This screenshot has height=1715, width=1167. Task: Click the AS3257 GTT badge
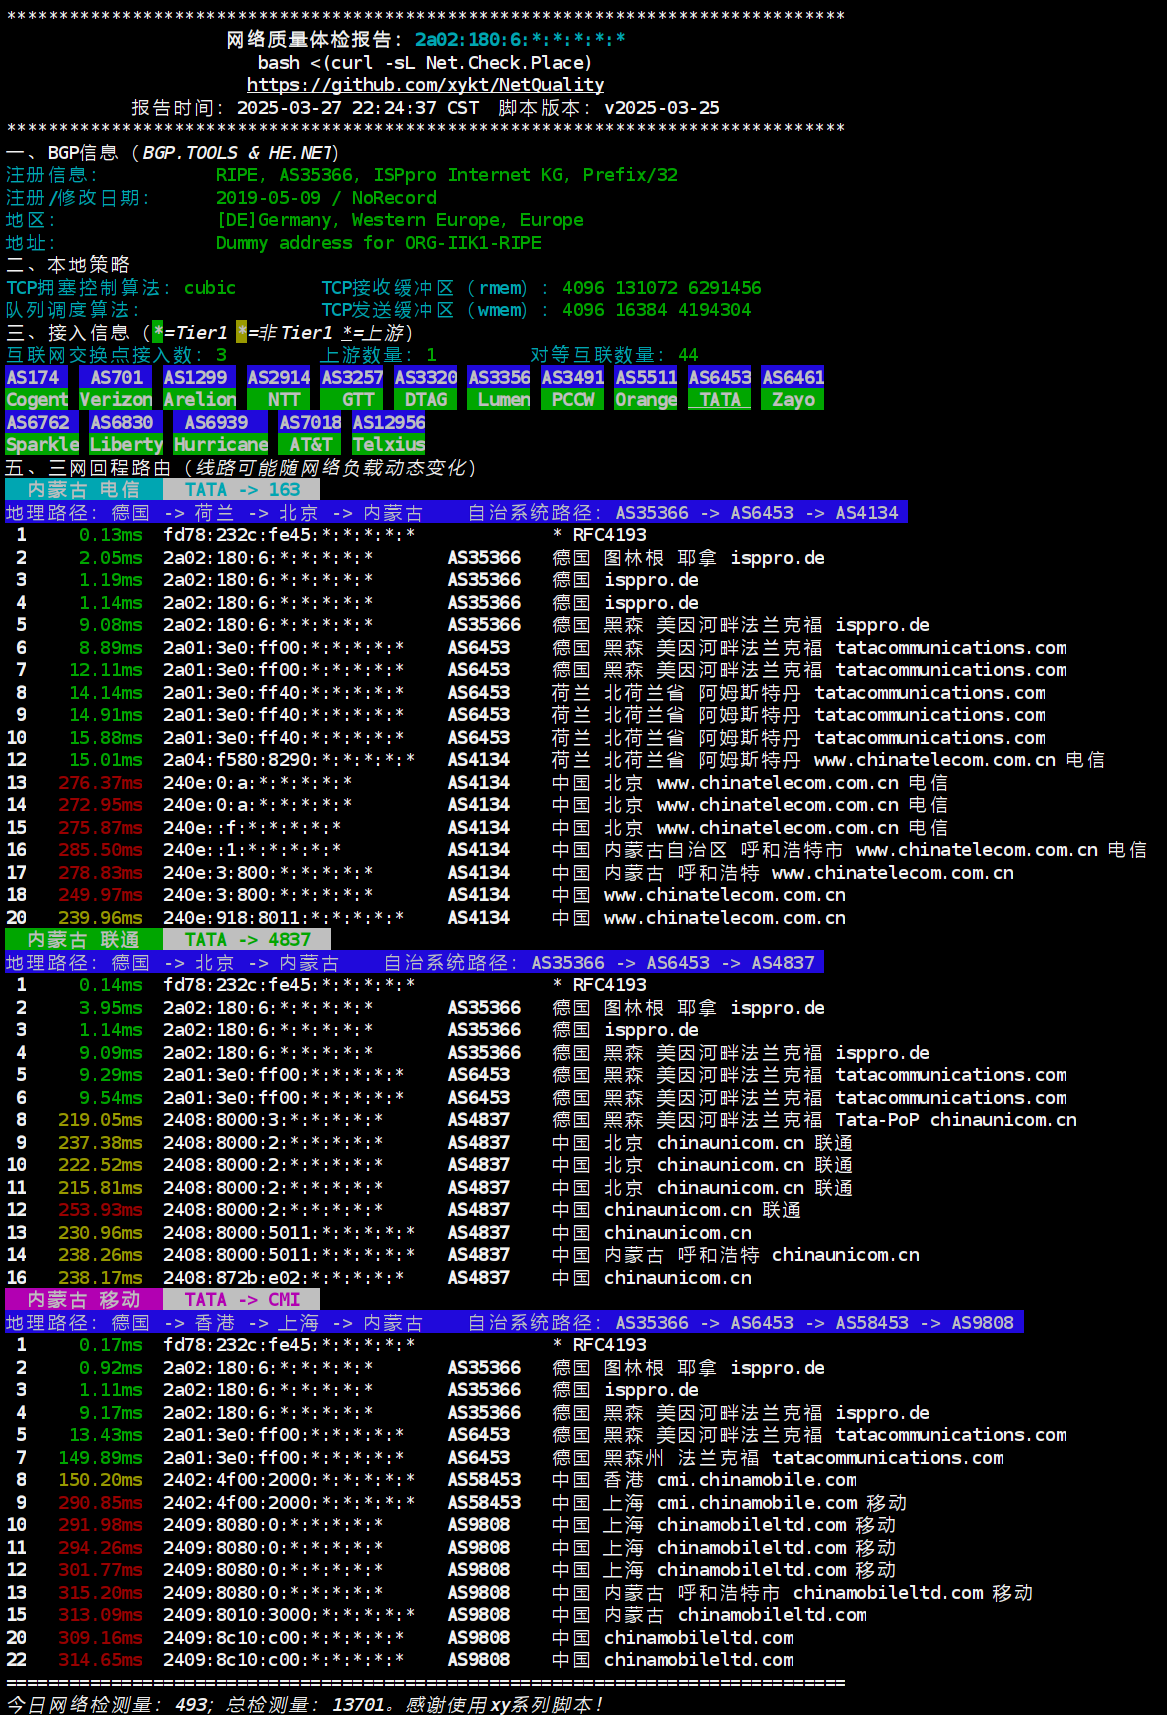(352, 388)
